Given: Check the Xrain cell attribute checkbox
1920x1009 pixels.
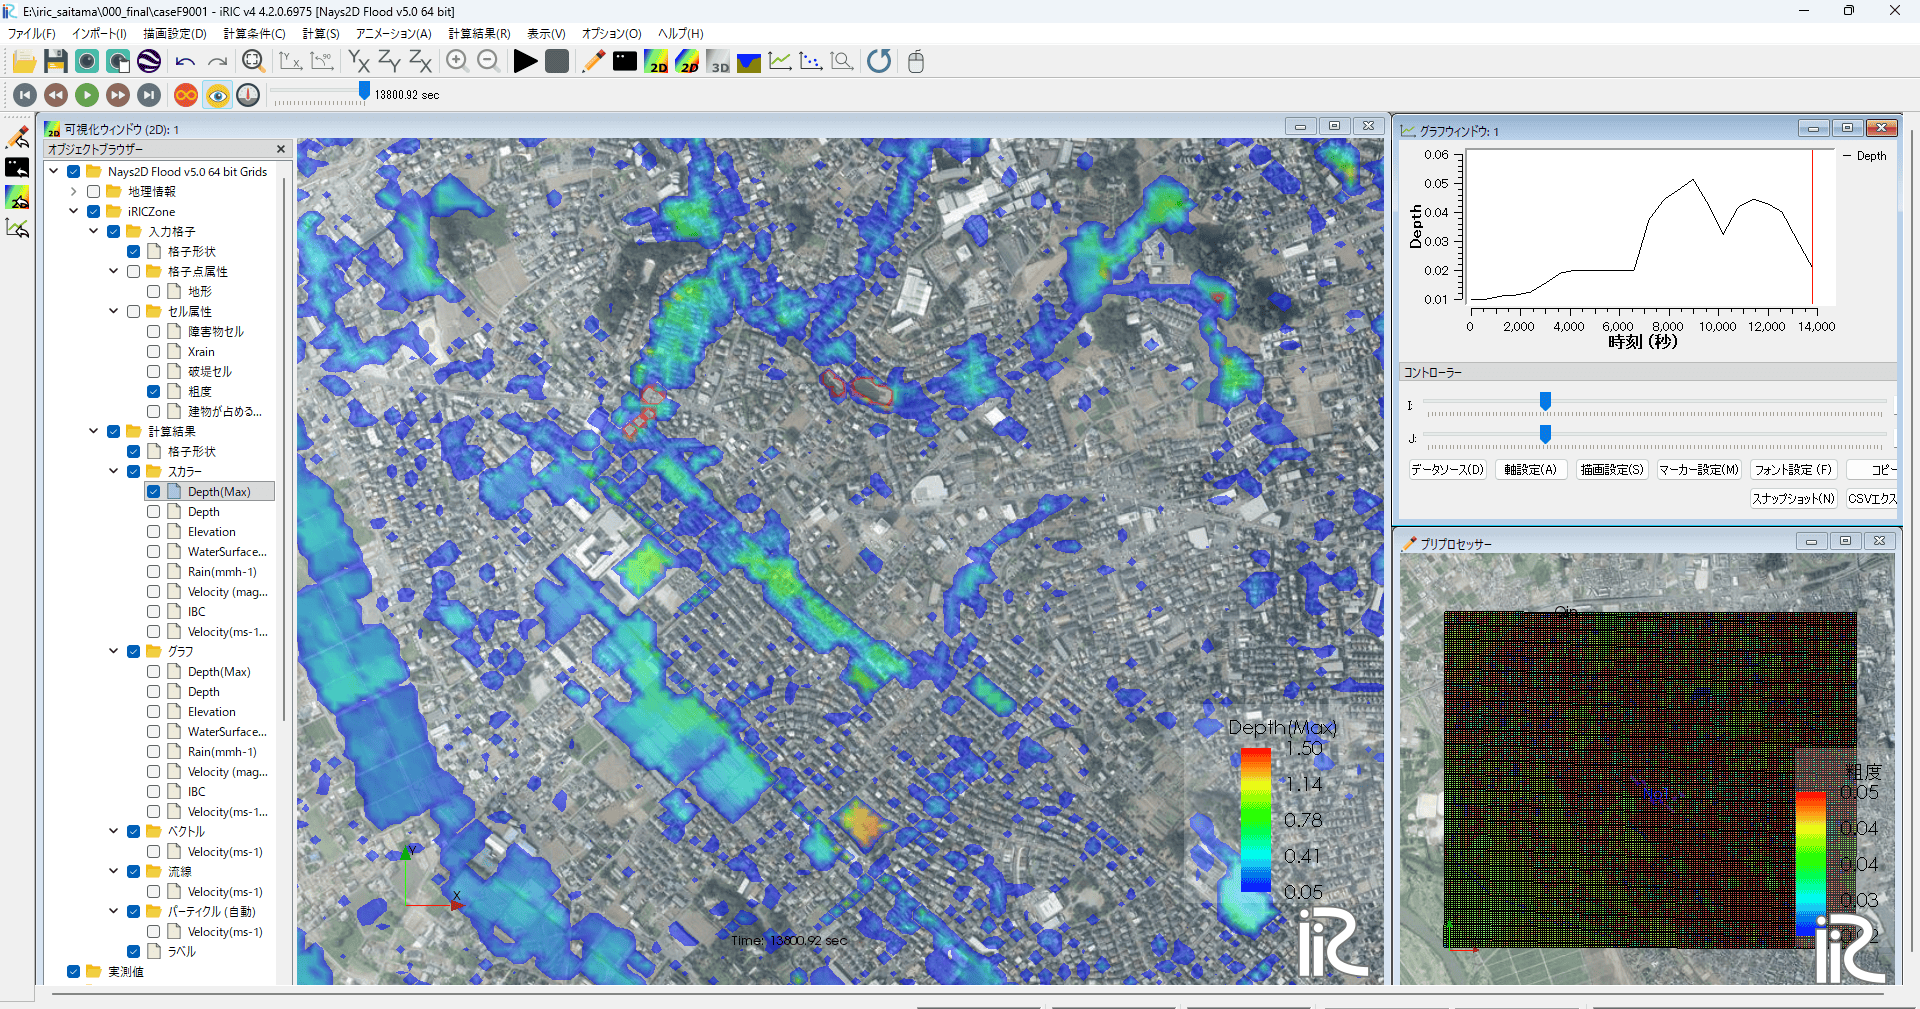Looking at the screenshot, I should click(x=154, y=352).
